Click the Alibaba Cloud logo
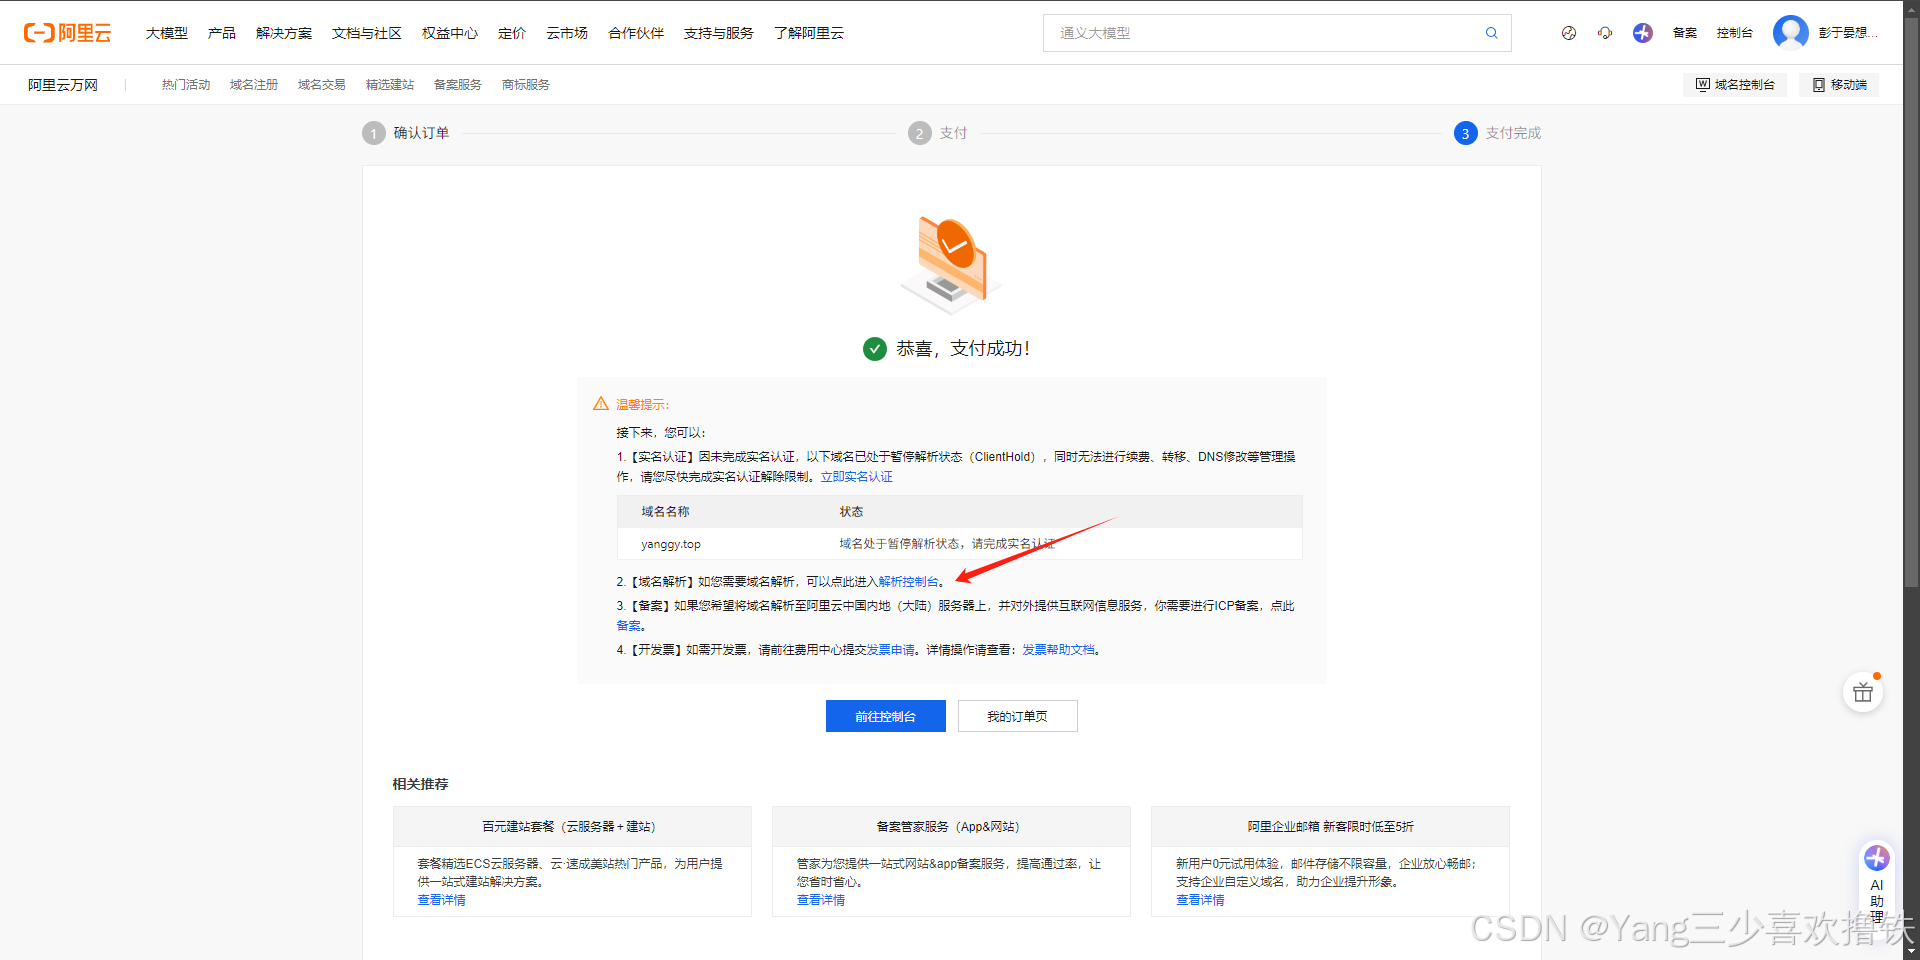 point(68,33)
